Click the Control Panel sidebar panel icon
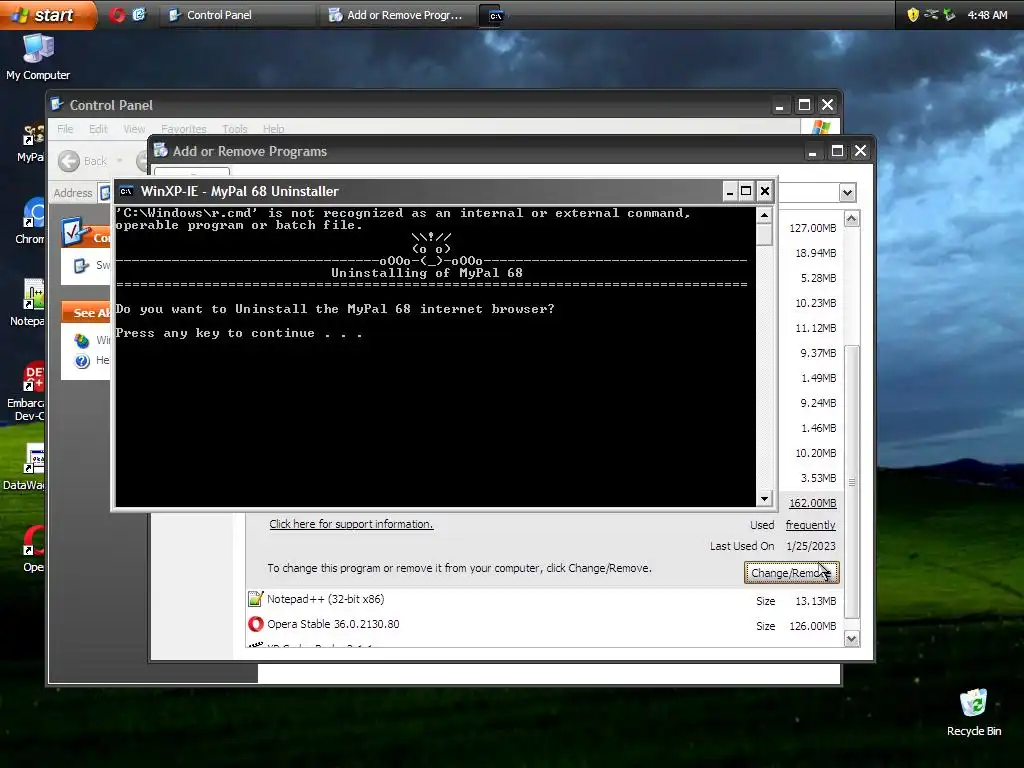1024x768 pixels. (76, 232)
